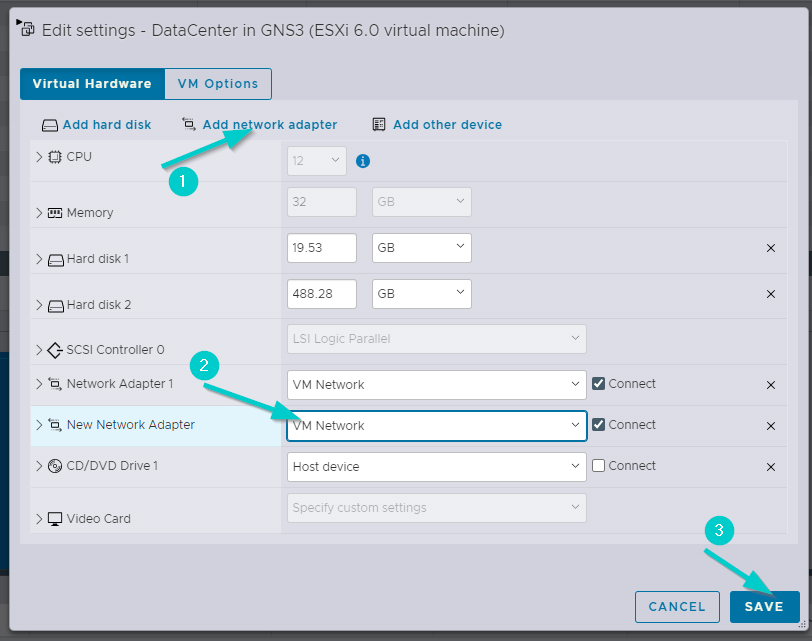
Task: Remove Hard disk 1 with X icon
Action: point(770,248)
